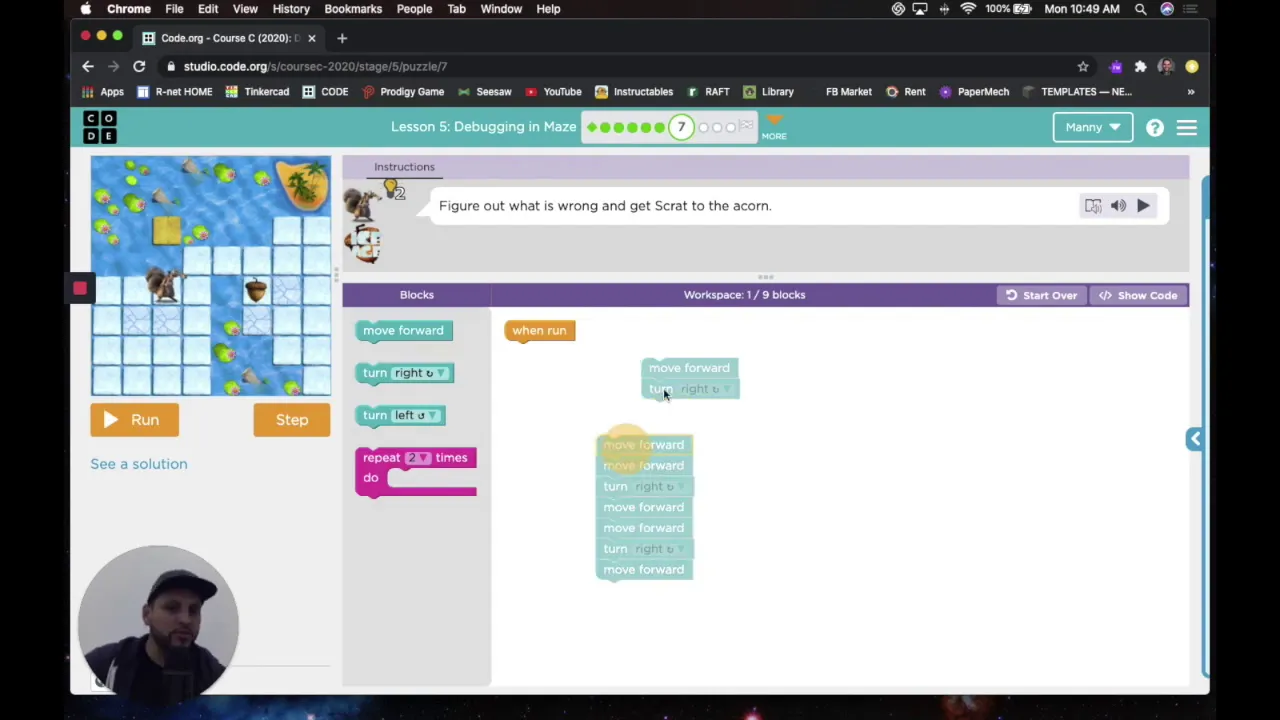Screen dimensions: 1280x720
Task: Open the Apple menu
Action: [86, 9]
